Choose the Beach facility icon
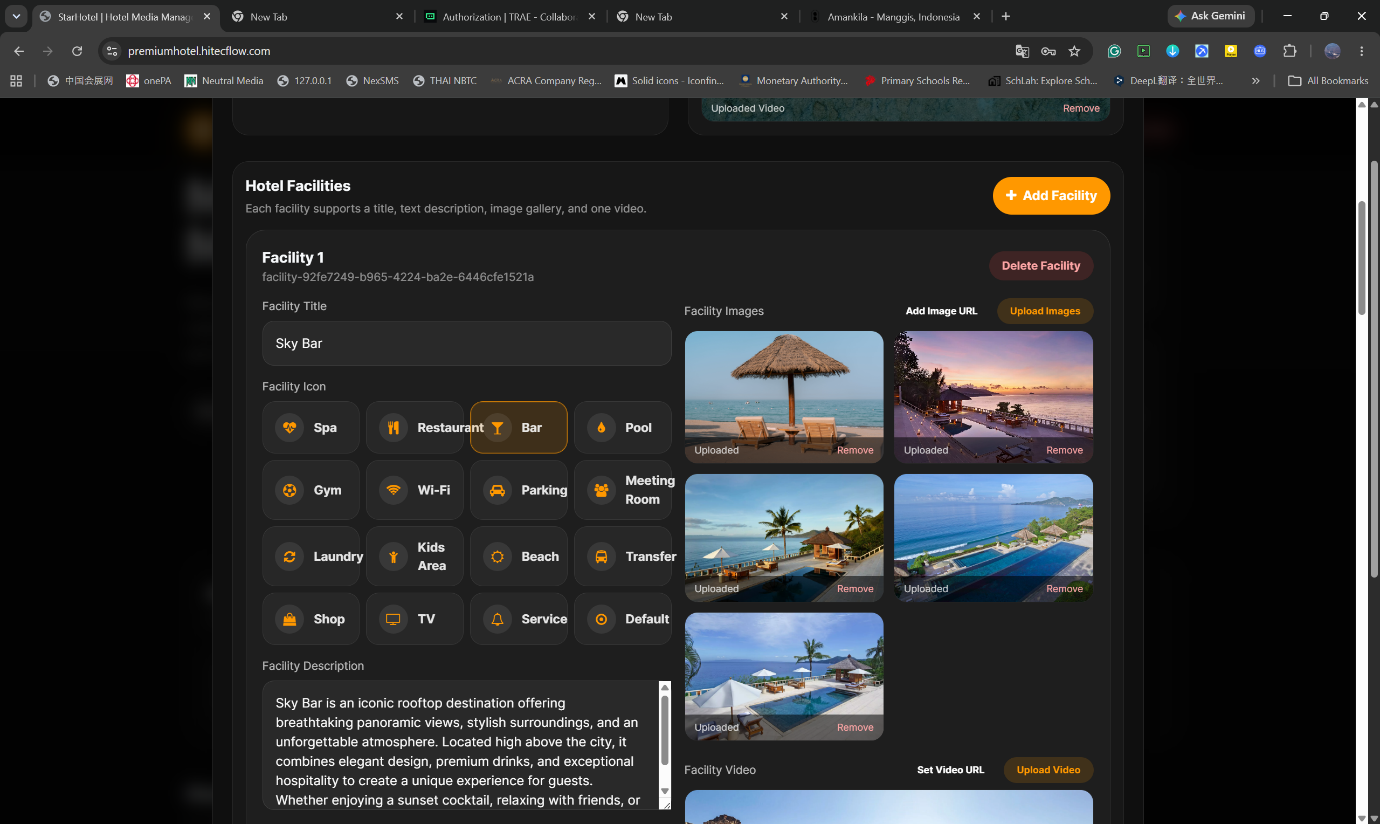This screenshot has width=1380, height=824. coord(518,556)
